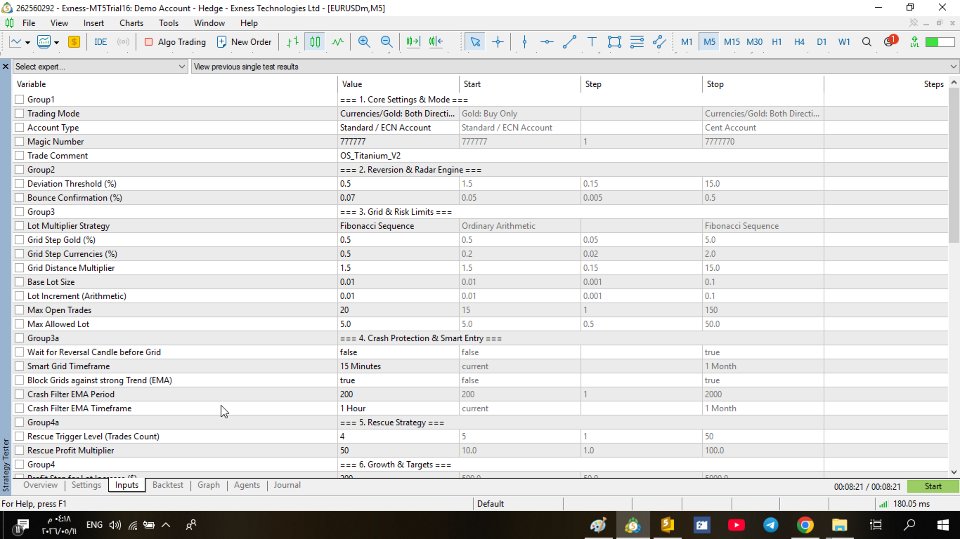Viewport: 960px width, 539px height.
Task: Click the vertical scrollbar down arrow
Action: click(x=954, y=472)
